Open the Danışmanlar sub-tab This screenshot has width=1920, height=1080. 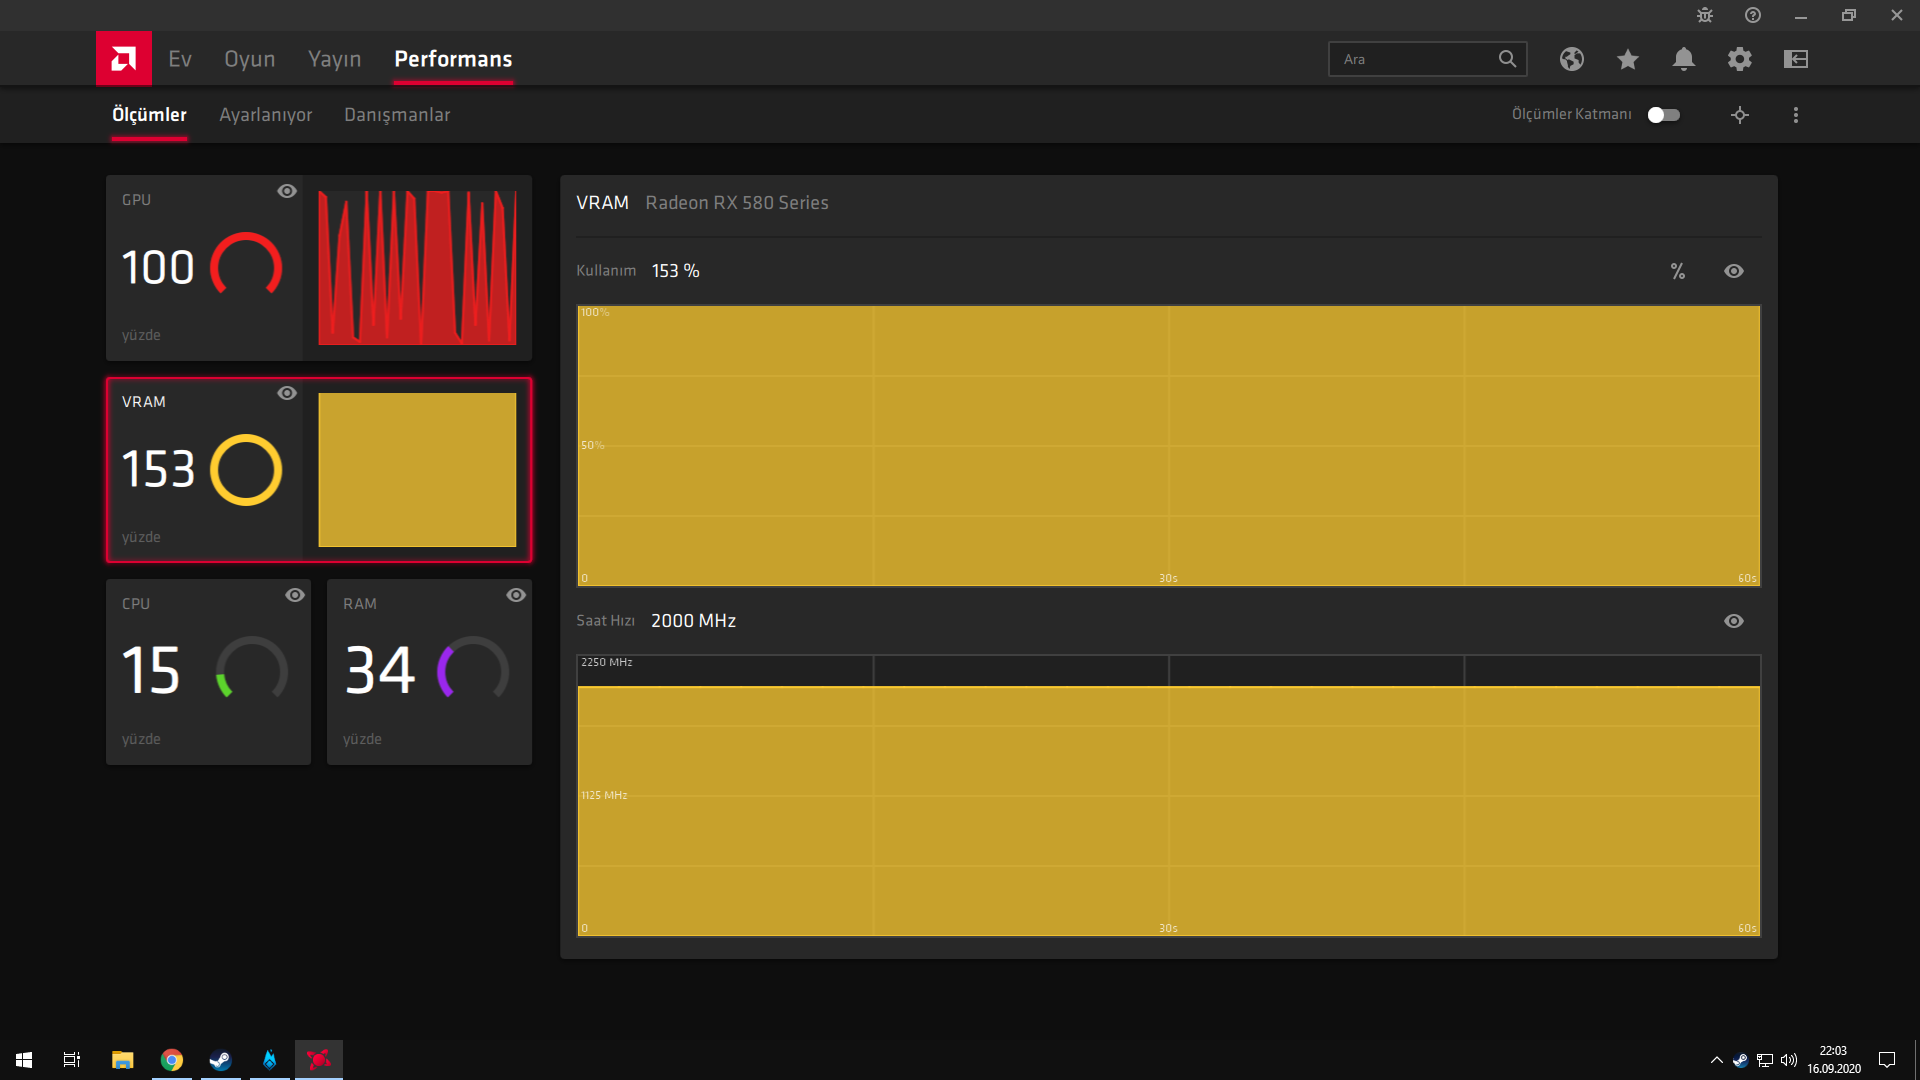[397, 115]
